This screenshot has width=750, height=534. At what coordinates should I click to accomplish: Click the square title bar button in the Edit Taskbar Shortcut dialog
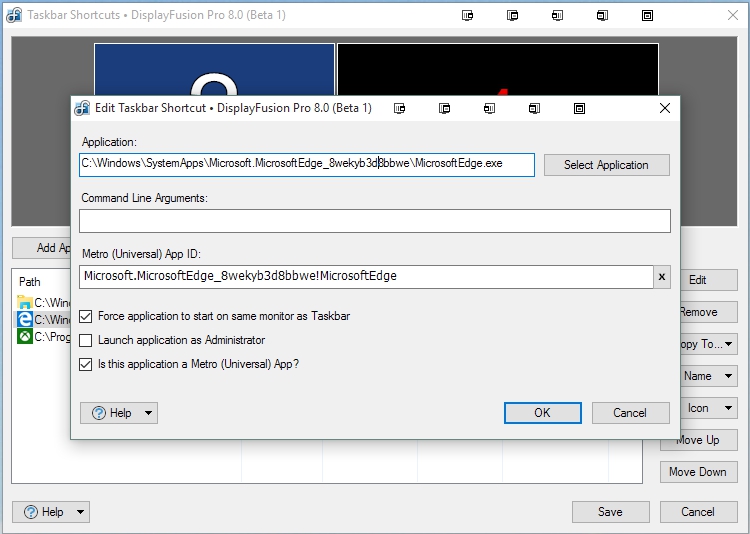pyautogui.click(x=580, y=108)
